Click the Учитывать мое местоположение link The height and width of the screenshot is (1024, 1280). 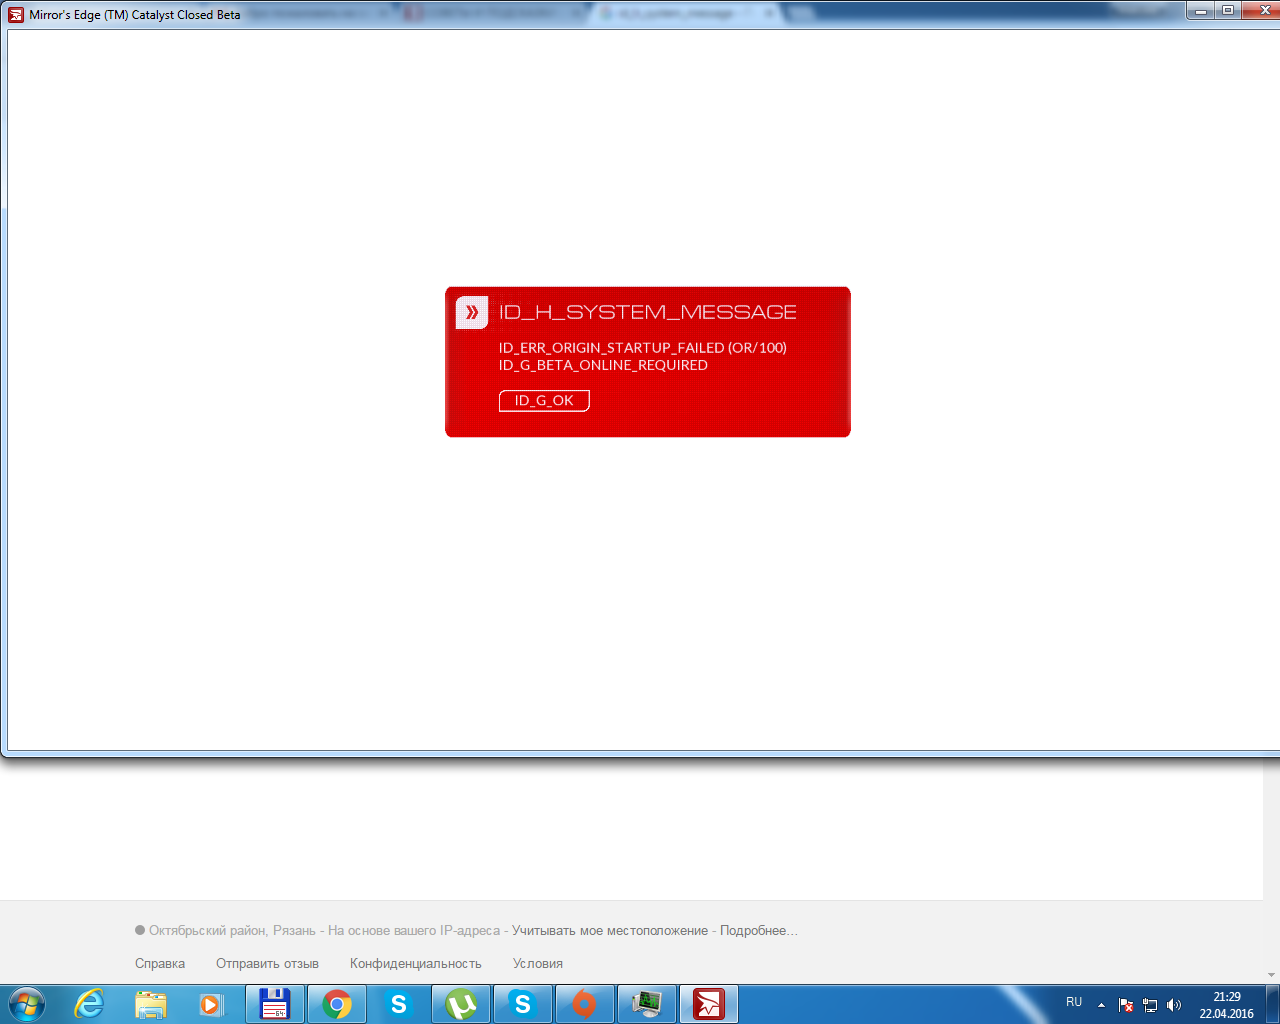[610, 931]
